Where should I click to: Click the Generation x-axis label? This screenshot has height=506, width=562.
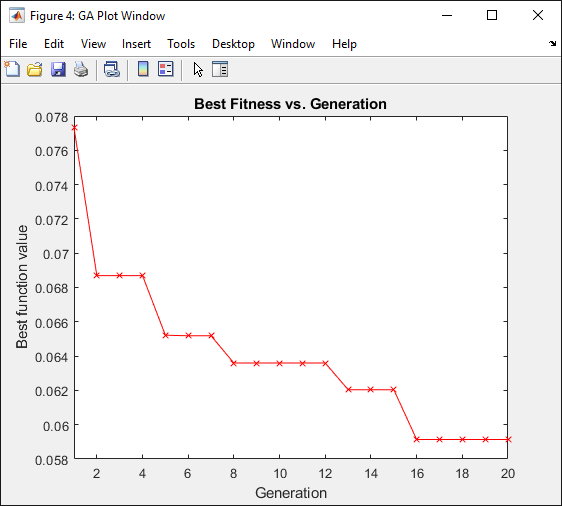[x=291, y=493]
